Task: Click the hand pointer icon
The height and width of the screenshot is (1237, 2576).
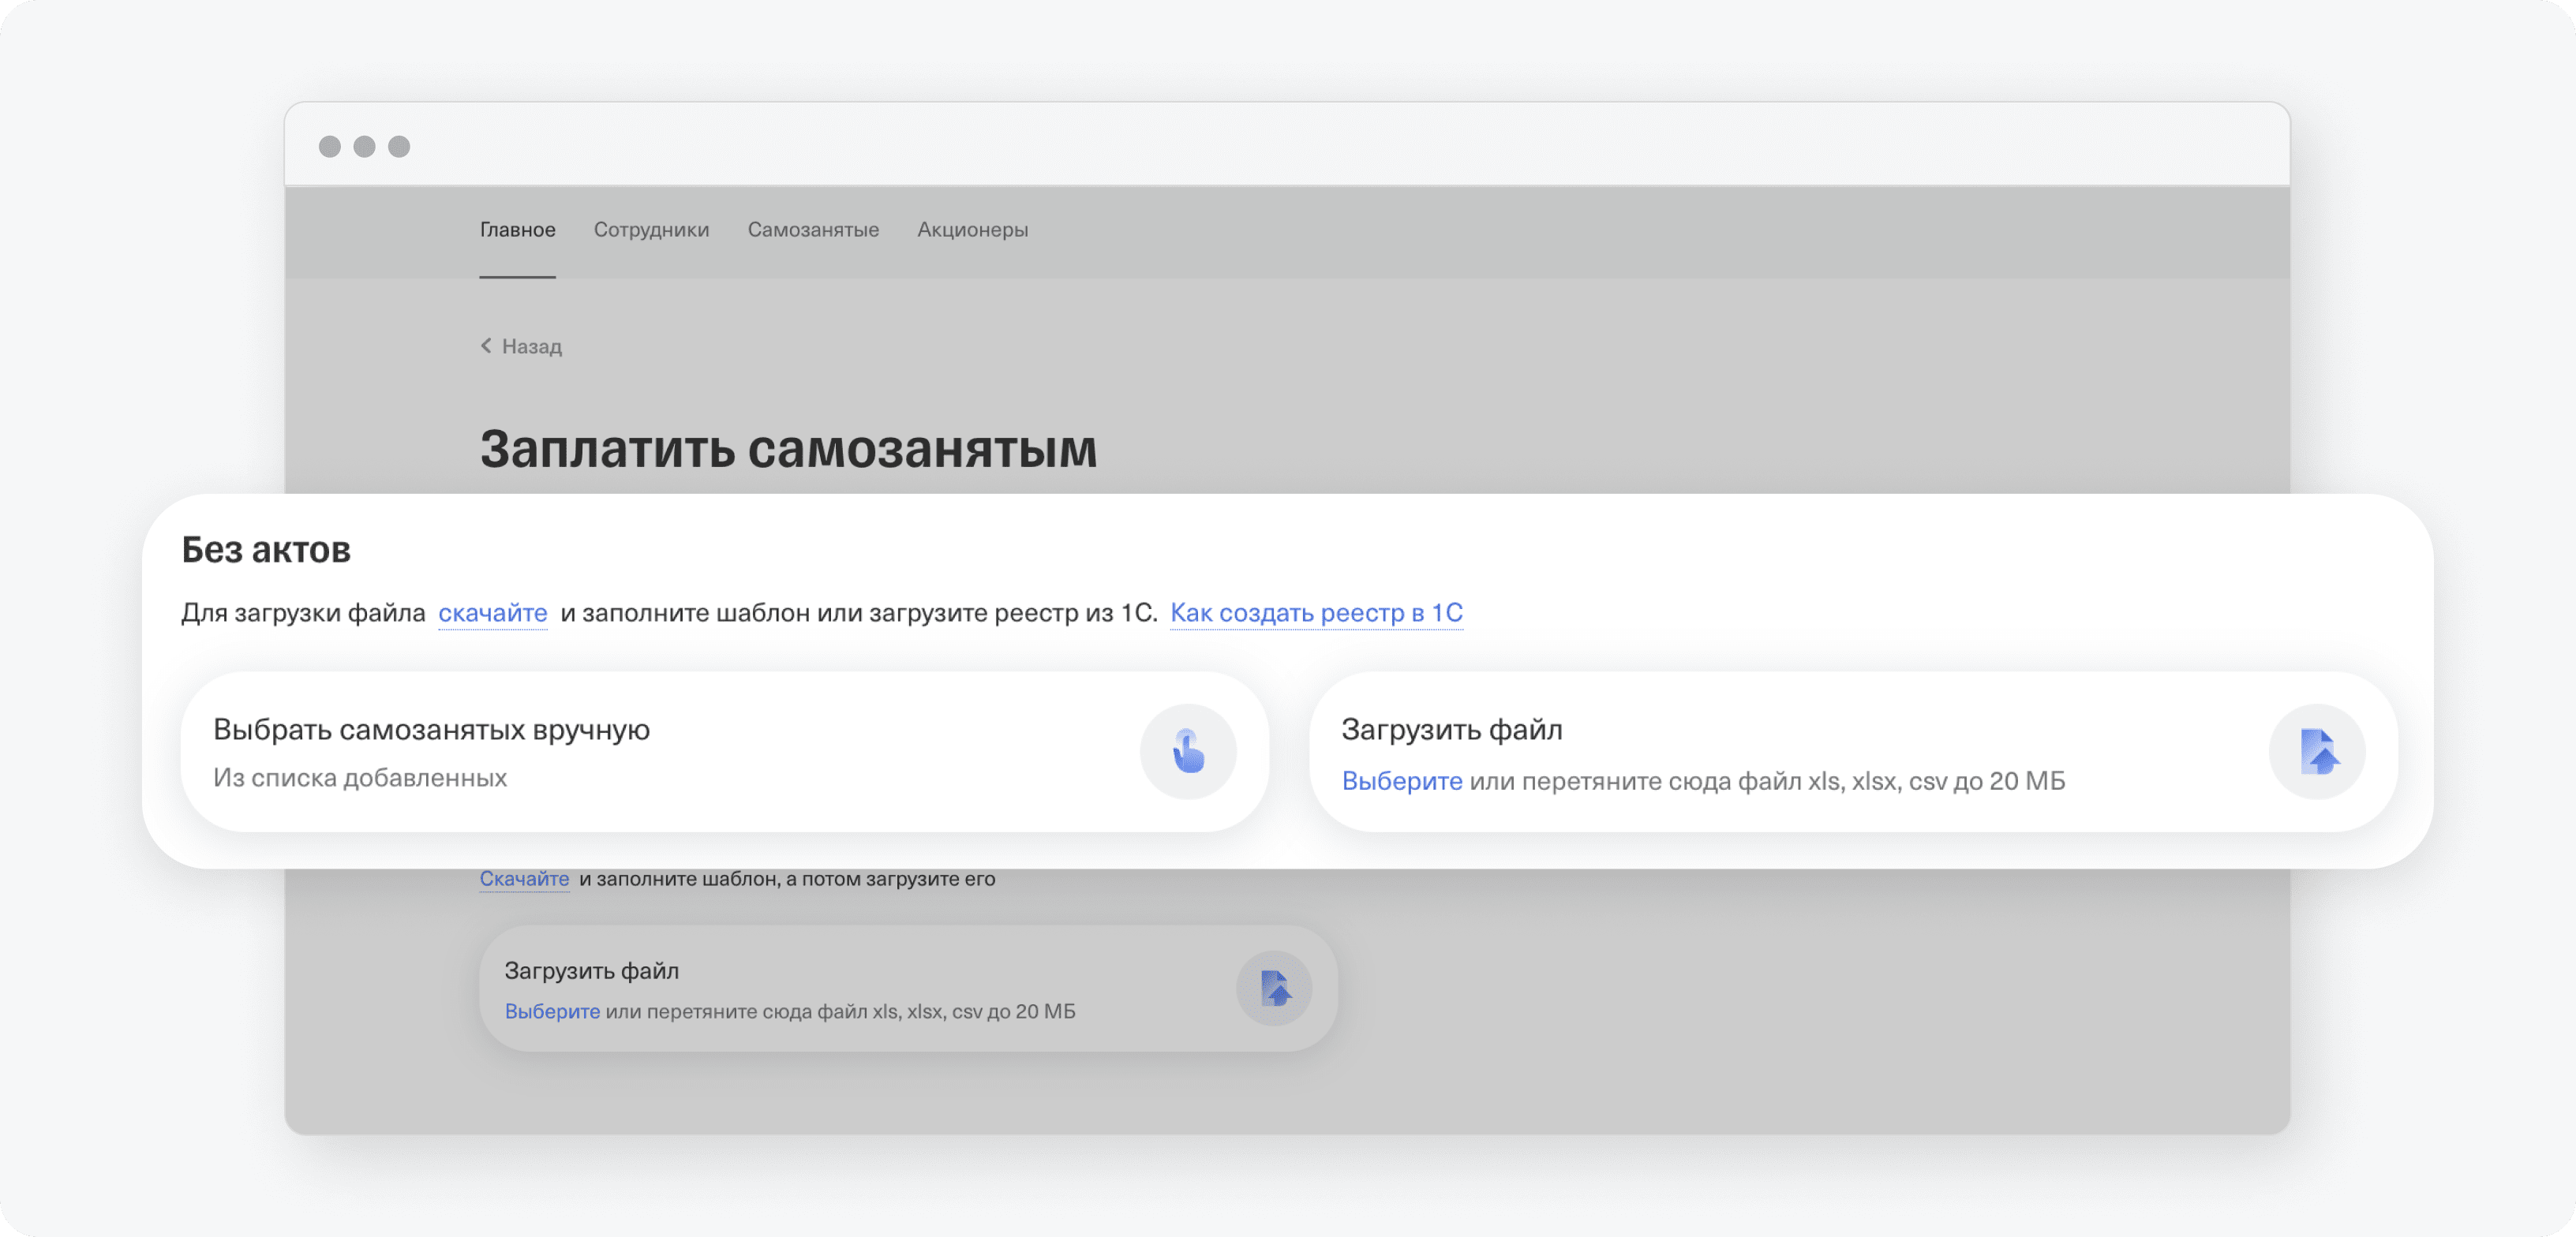Action: click(1188, 752)
